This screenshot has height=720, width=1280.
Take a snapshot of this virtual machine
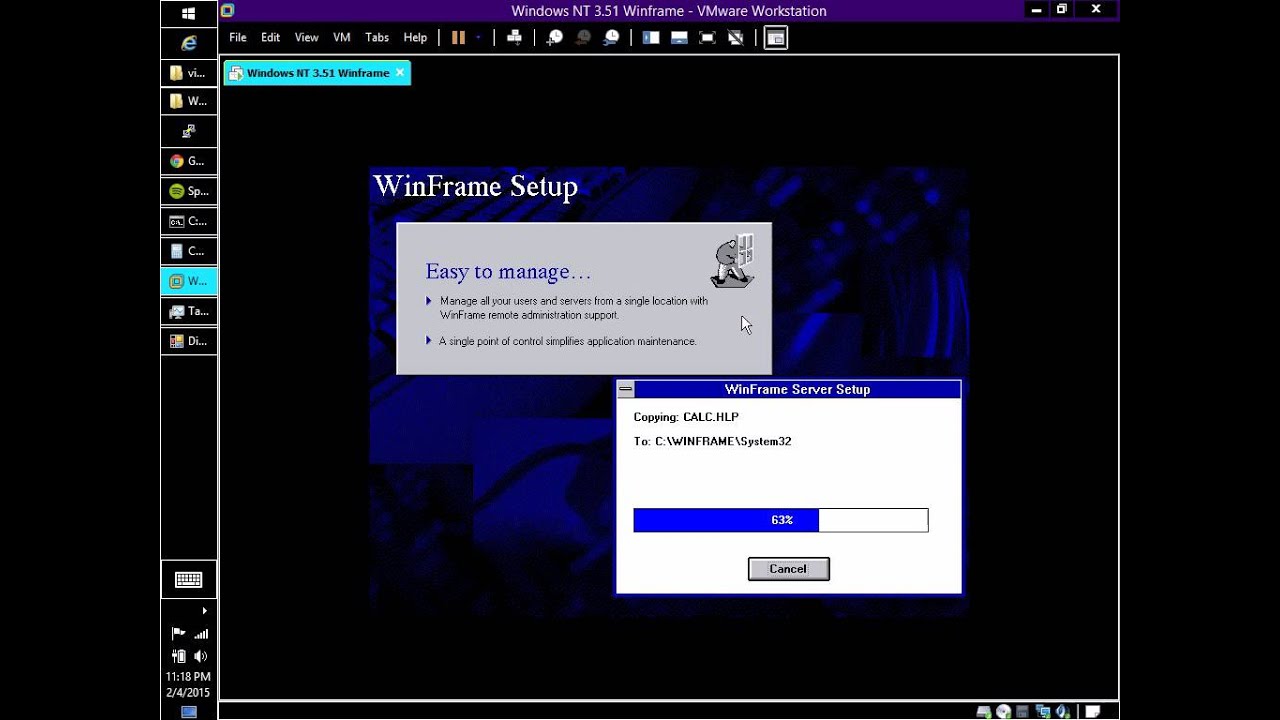(x=555, y=37)
